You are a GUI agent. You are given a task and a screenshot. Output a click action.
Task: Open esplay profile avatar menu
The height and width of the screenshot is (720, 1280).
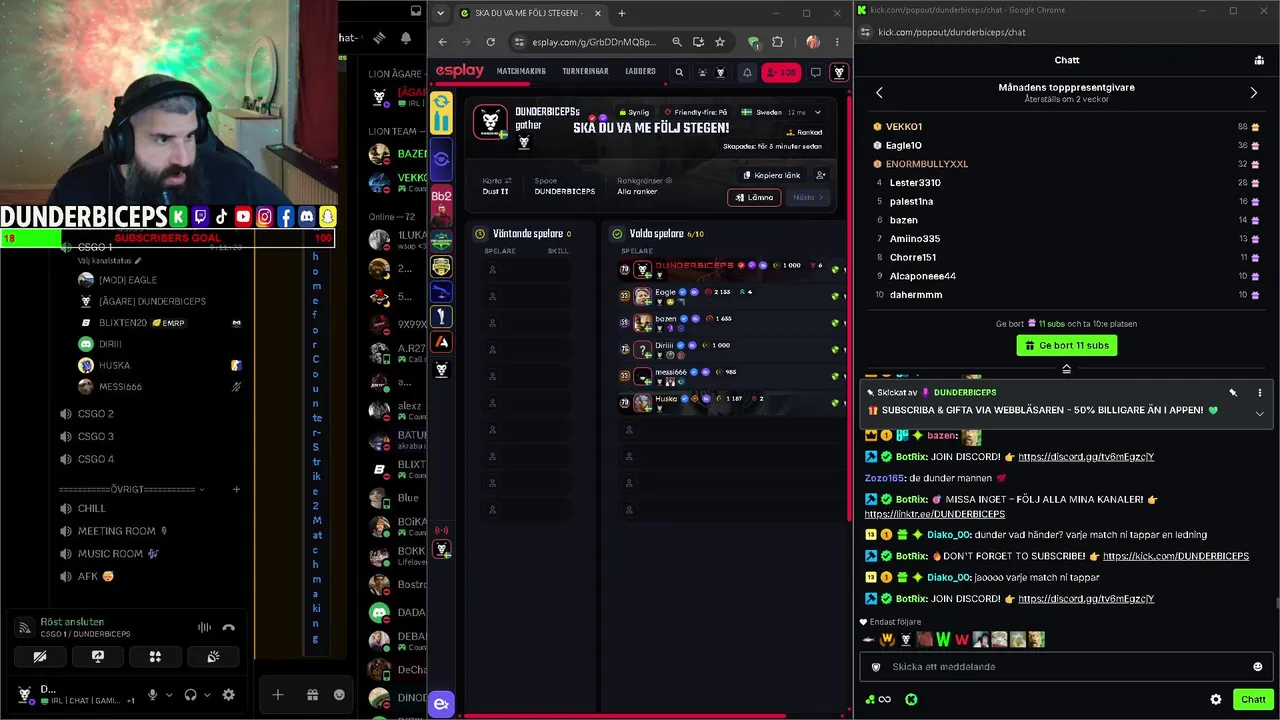(x=839, y=72)
